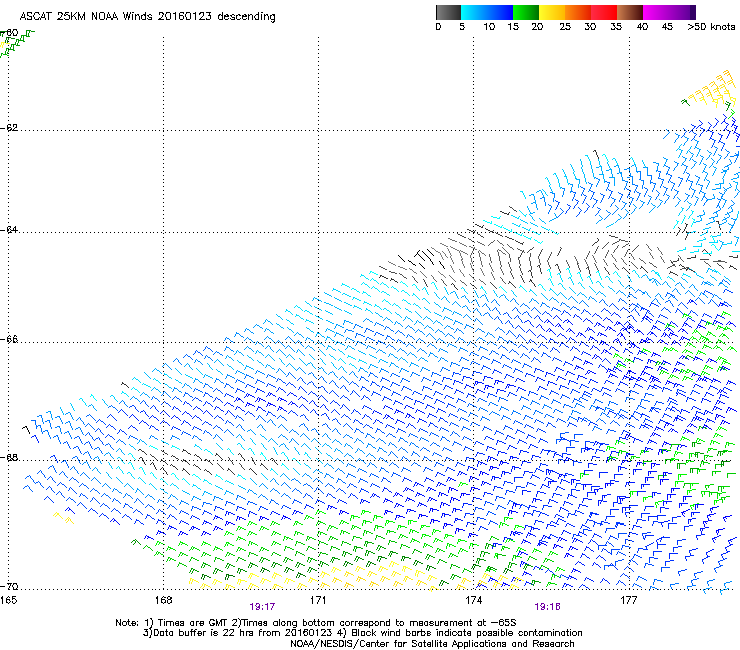Click the latitude label '-60'
Screen dimensions: 740x650
[9, 33]
